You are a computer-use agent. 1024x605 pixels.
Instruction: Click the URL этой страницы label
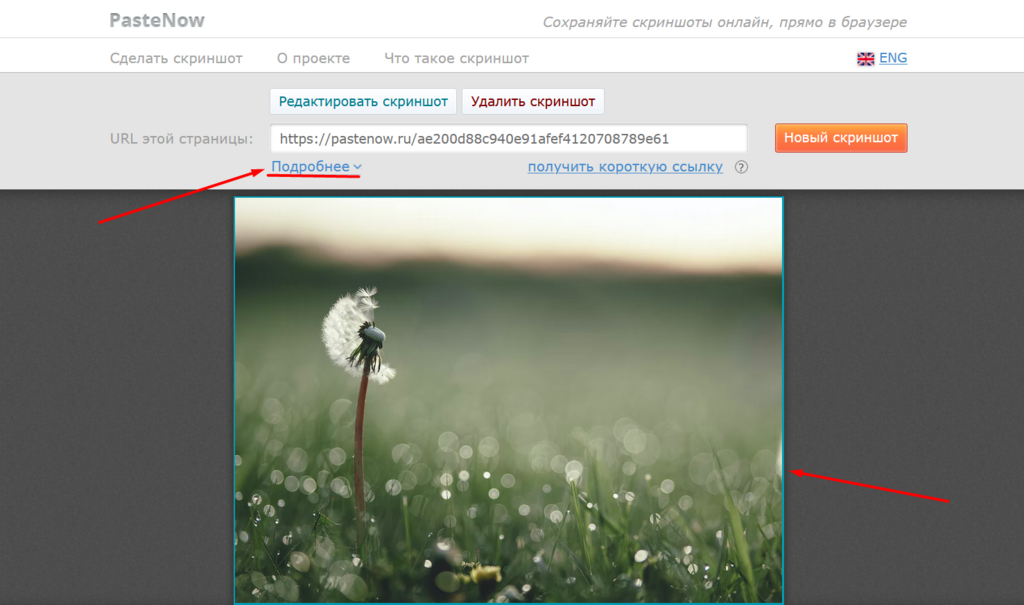click(181, 138)
